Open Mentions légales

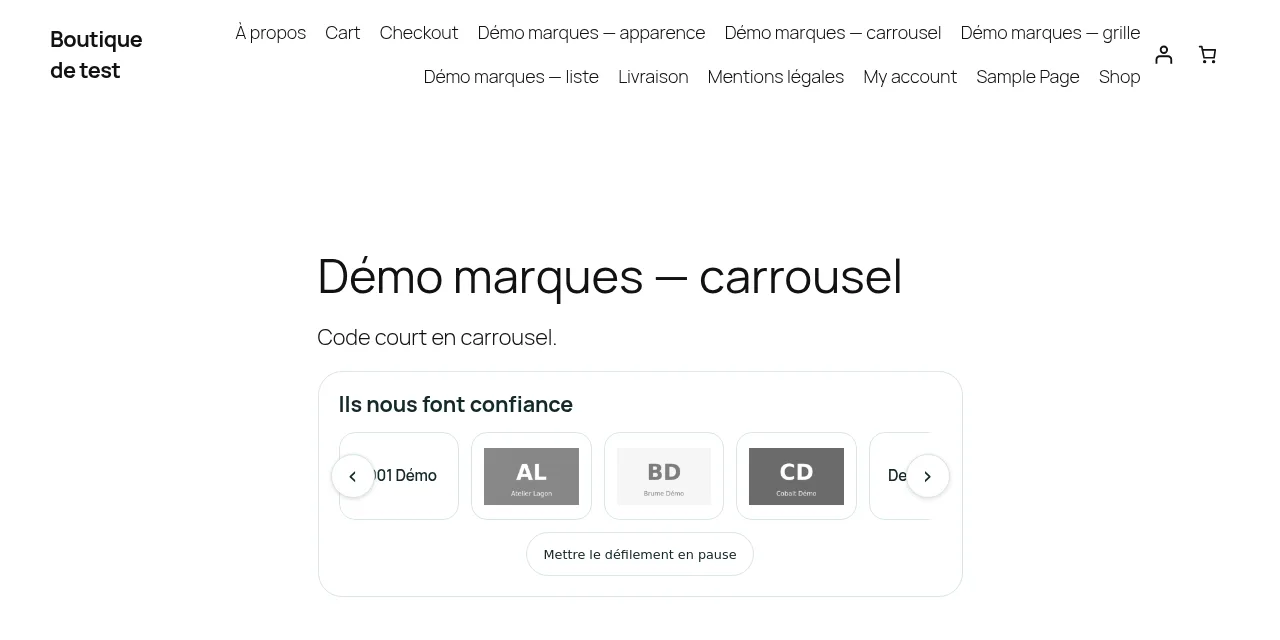(x=776, y=77)
